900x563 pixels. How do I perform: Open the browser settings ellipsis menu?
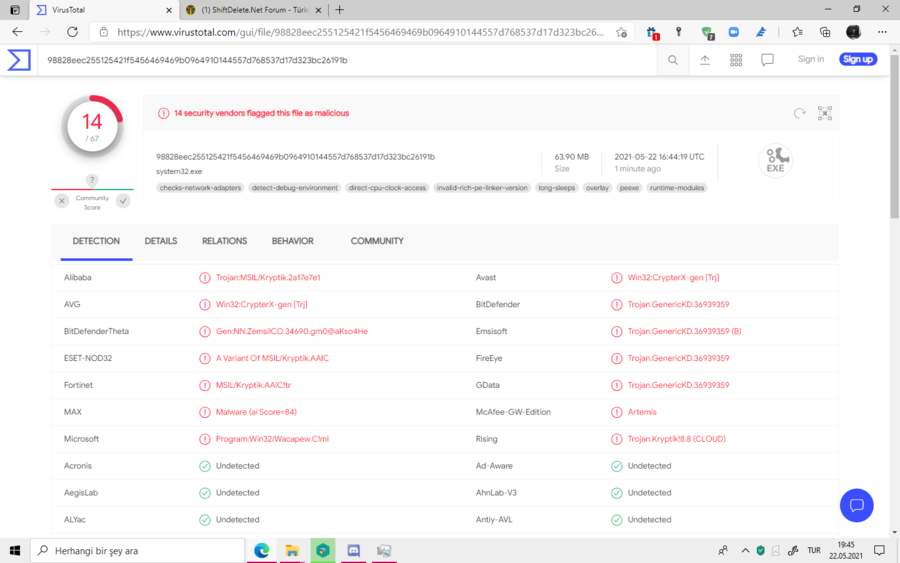pos(882,32)
